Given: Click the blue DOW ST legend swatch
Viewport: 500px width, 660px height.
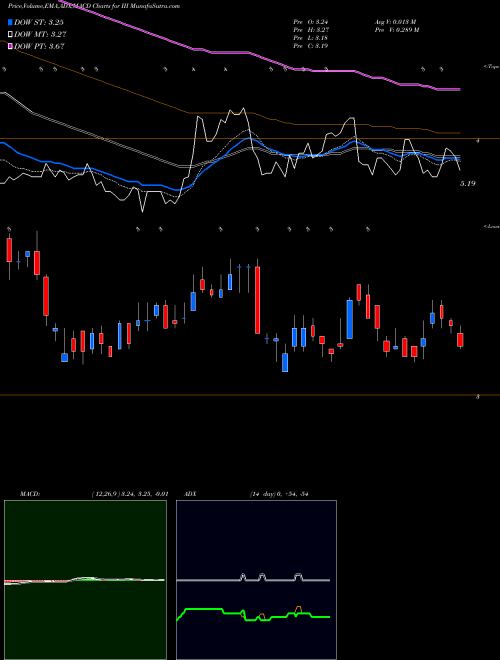Looking at the screenshot, I should (10, 22).
